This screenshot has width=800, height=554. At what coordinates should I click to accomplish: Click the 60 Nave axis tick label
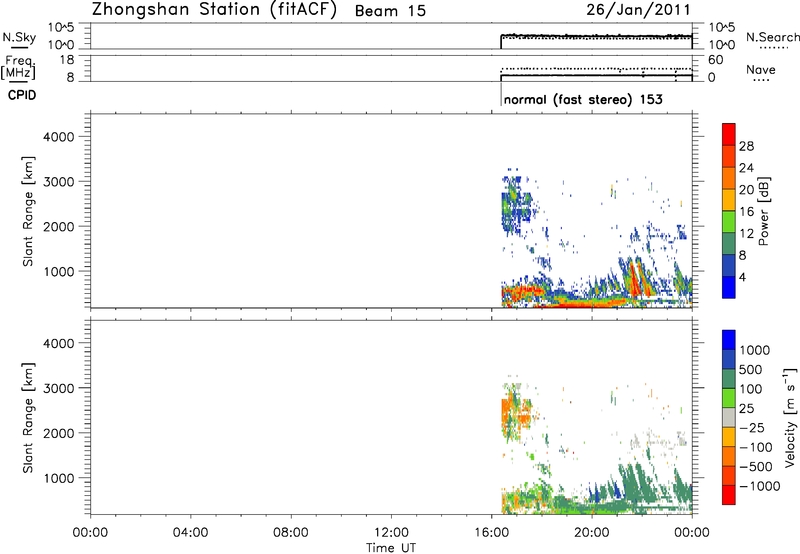pos(716,60)
